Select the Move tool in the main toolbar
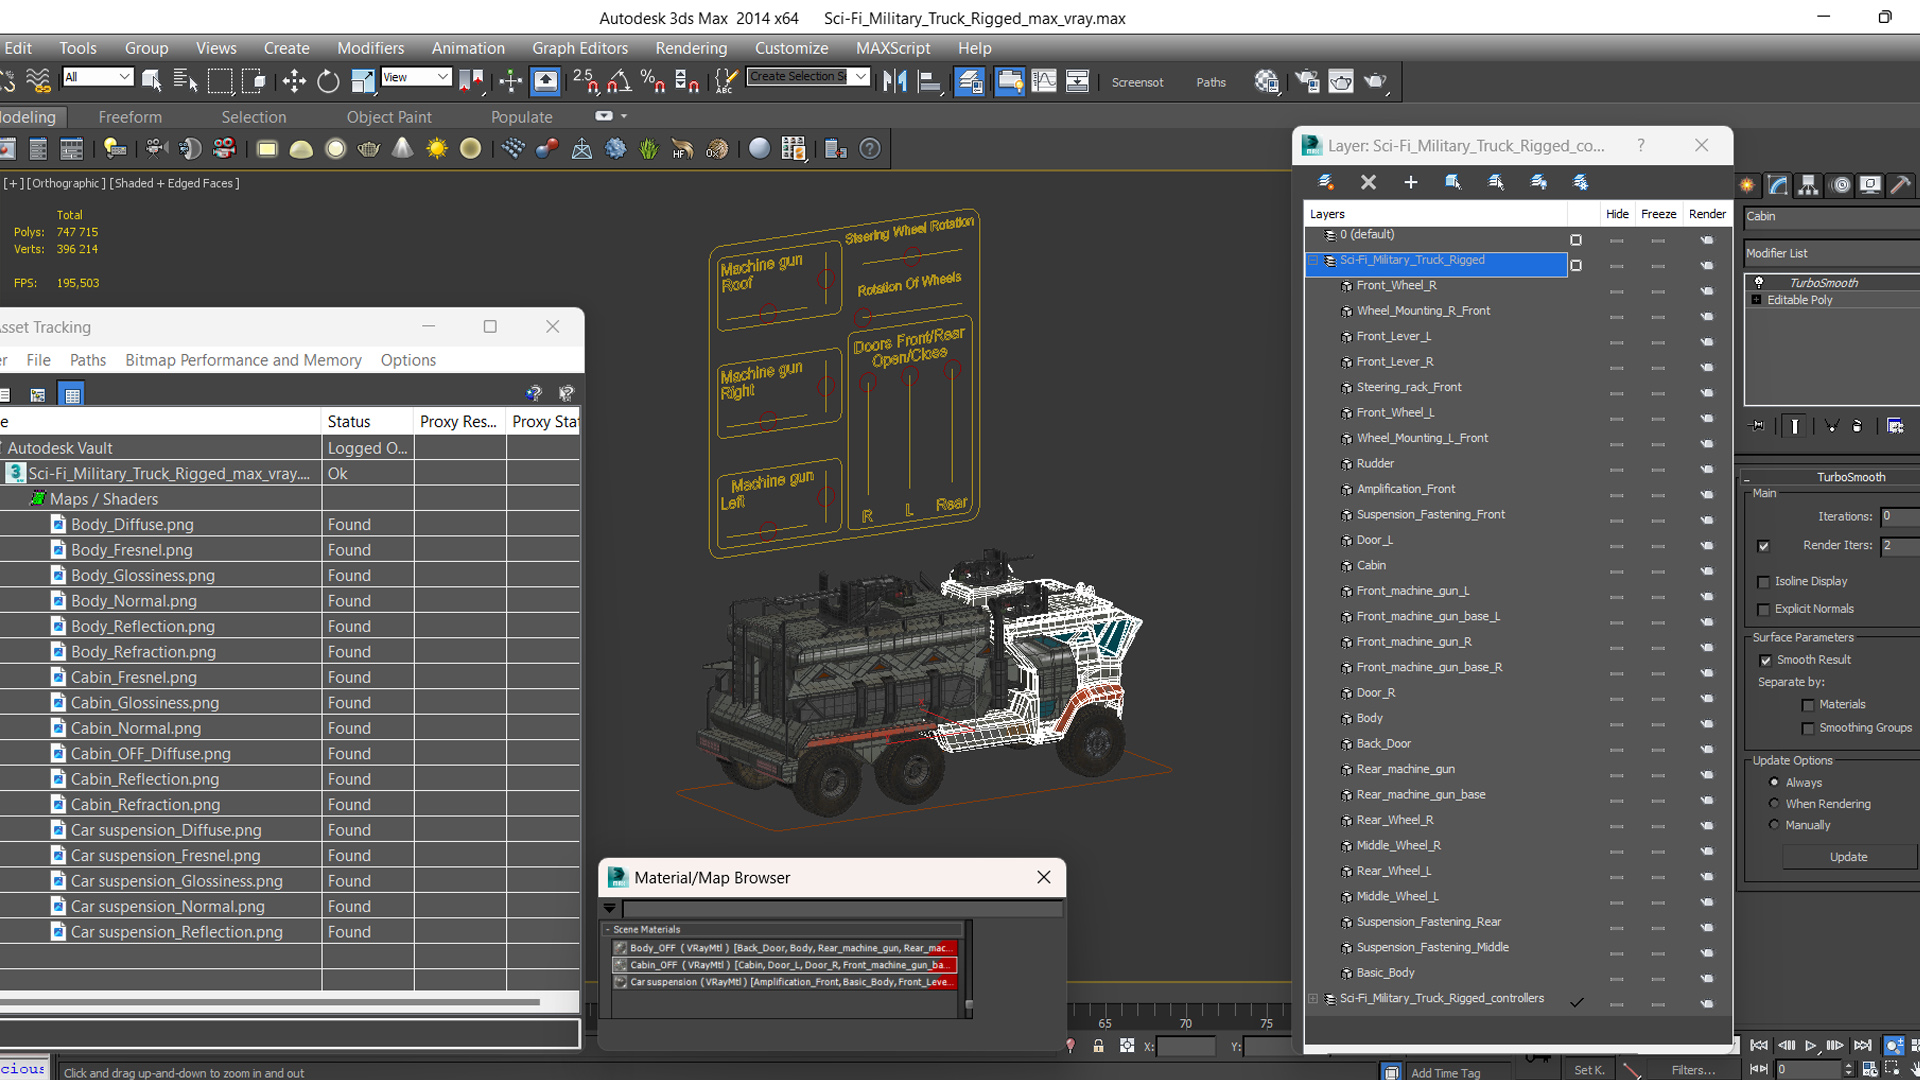Image resolution: width=1920 pixels, height=1080 pixels. (294, 81)
